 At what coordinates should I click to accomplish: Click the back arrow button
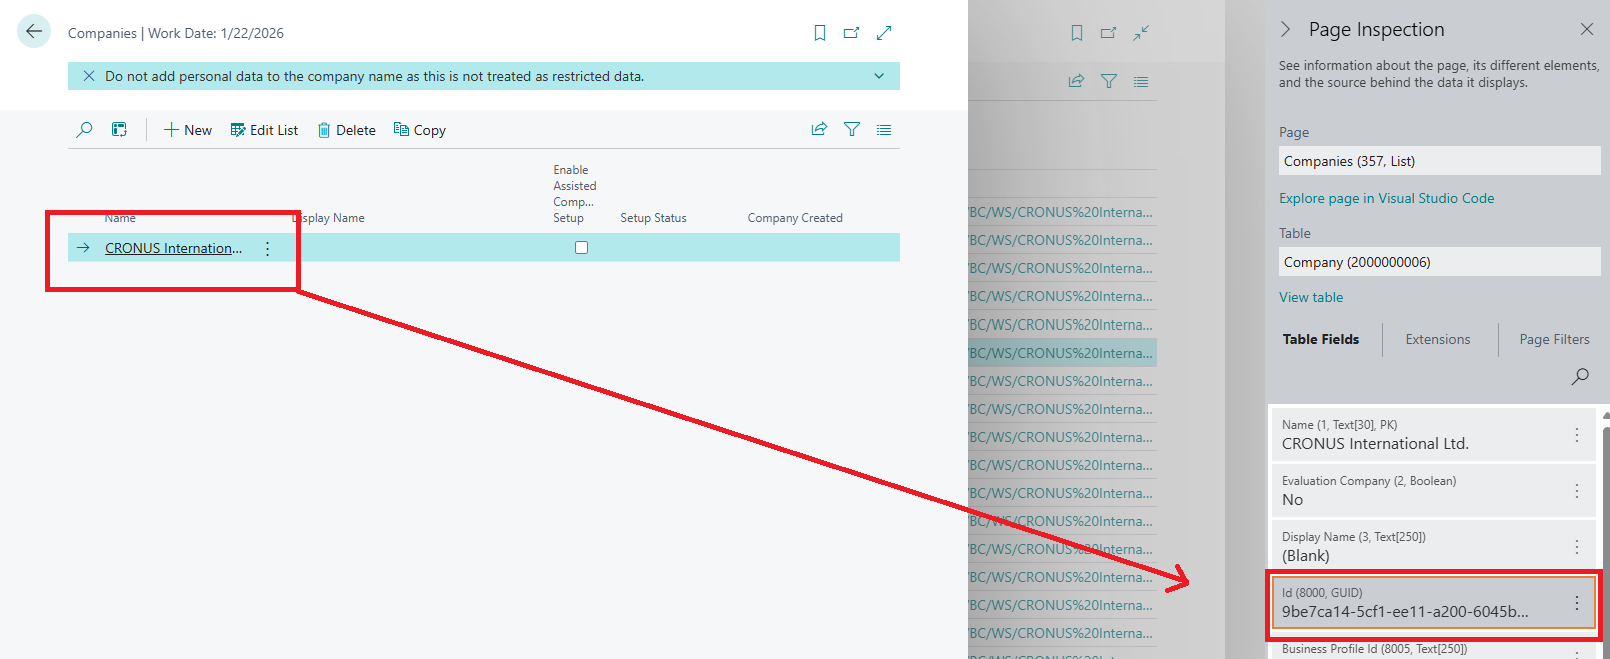(34, 32)
